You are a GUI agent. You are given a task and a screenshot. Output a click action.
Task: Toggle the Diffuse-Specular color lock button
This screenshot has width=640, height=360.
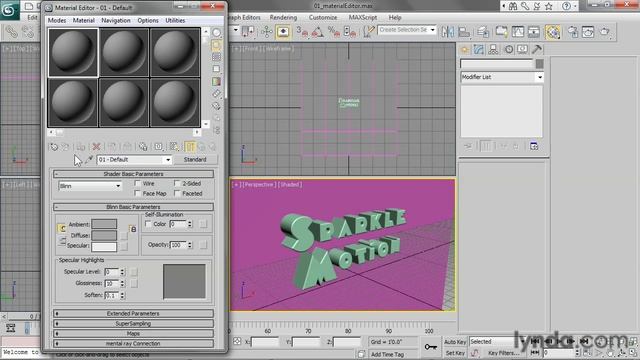click(62, 241)
